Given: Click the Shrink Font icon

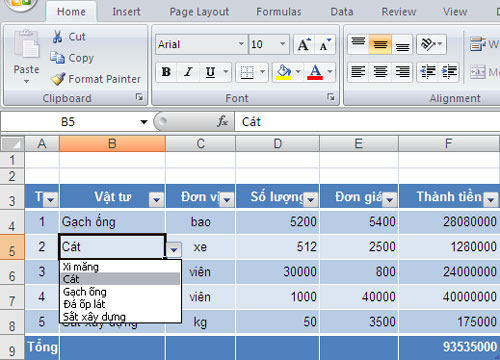Looking at the screenshot, I should pyautogui.click(x=325, y=44).
